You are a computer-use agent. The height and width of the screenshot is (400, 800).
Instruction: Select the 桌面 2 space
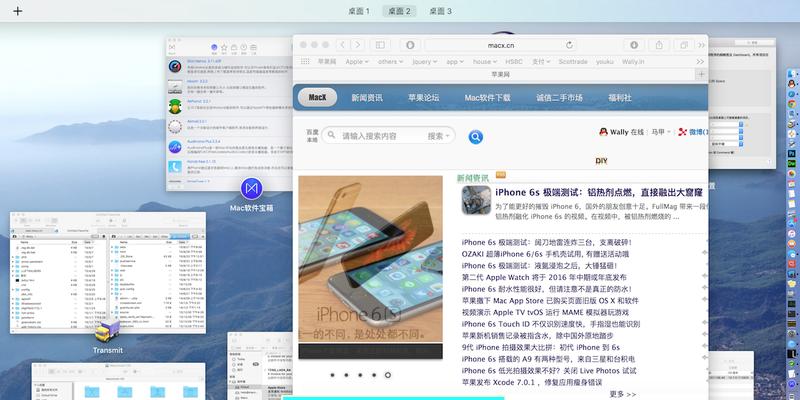(x=399, y=11)
